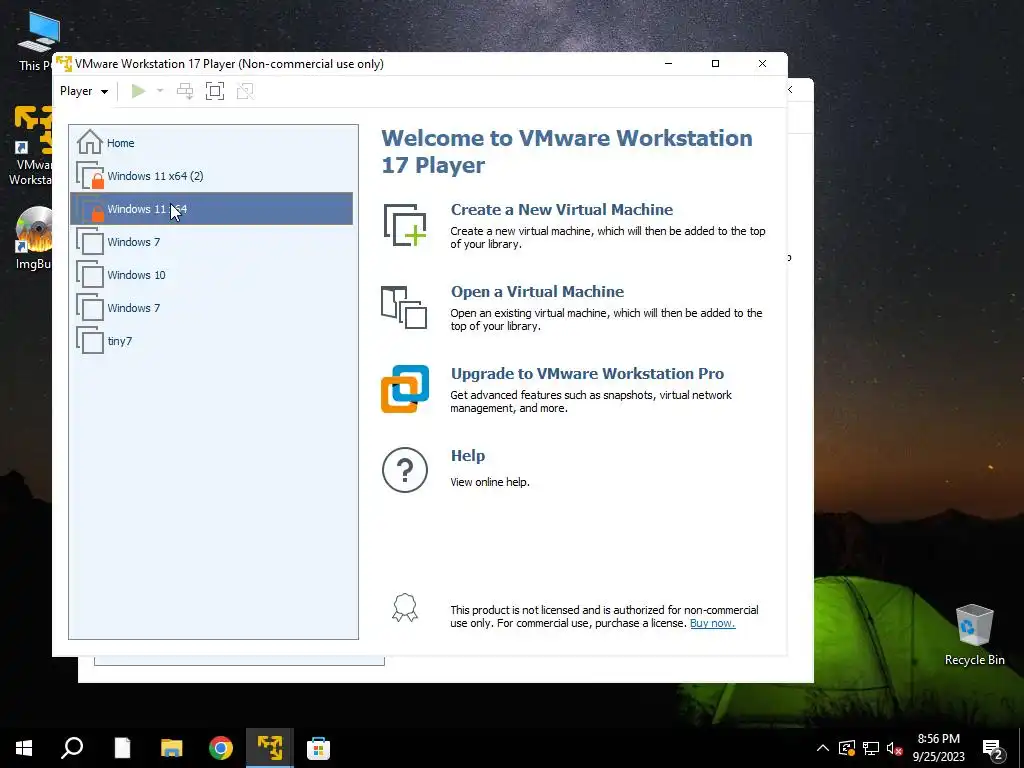Click the taskbar search magnifier icon
1024x768 pixels.
point(72,748)
